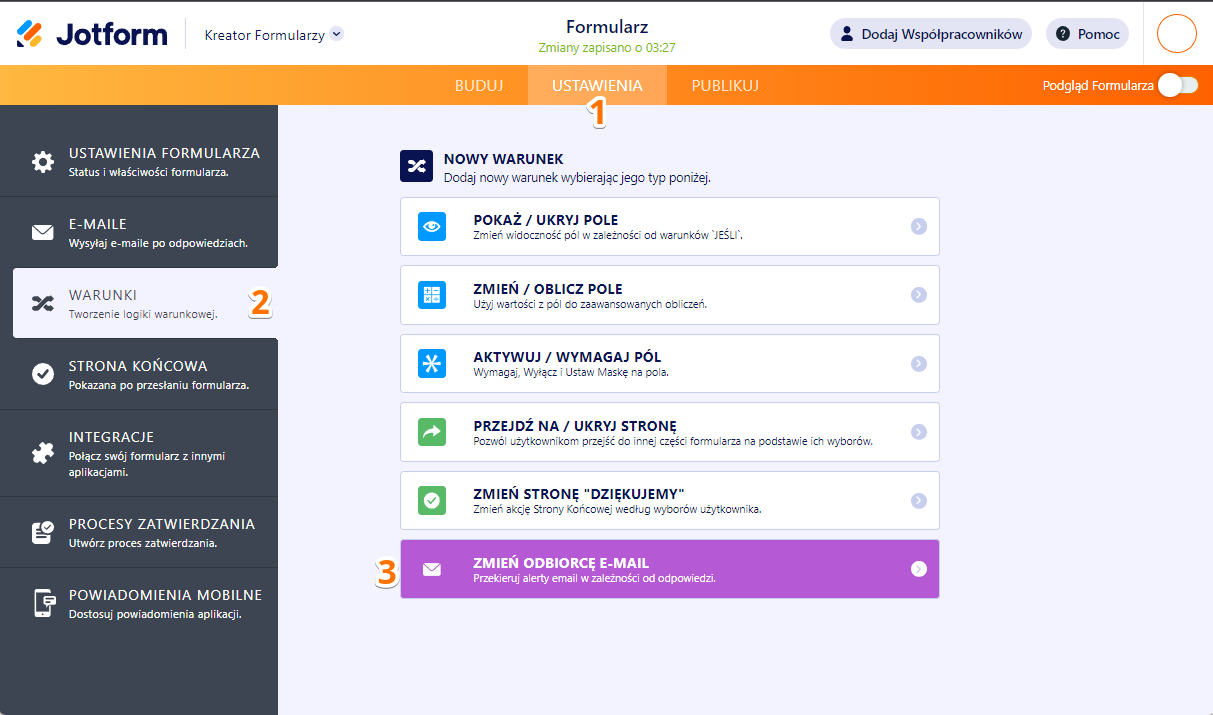
Task: Click the Formularz title text
Action: [x=607, y=27]
